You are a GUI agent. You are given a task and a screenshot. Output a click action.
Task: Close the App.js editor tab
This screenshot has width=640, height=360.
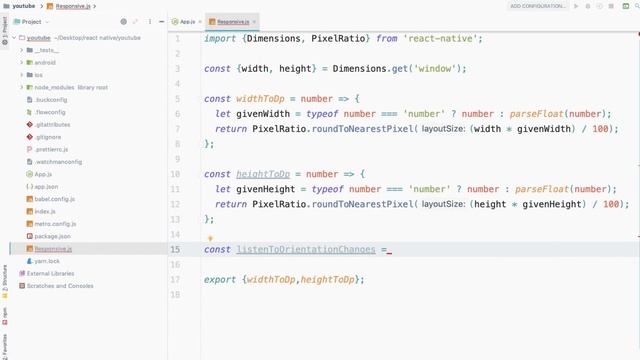(200, 22)
